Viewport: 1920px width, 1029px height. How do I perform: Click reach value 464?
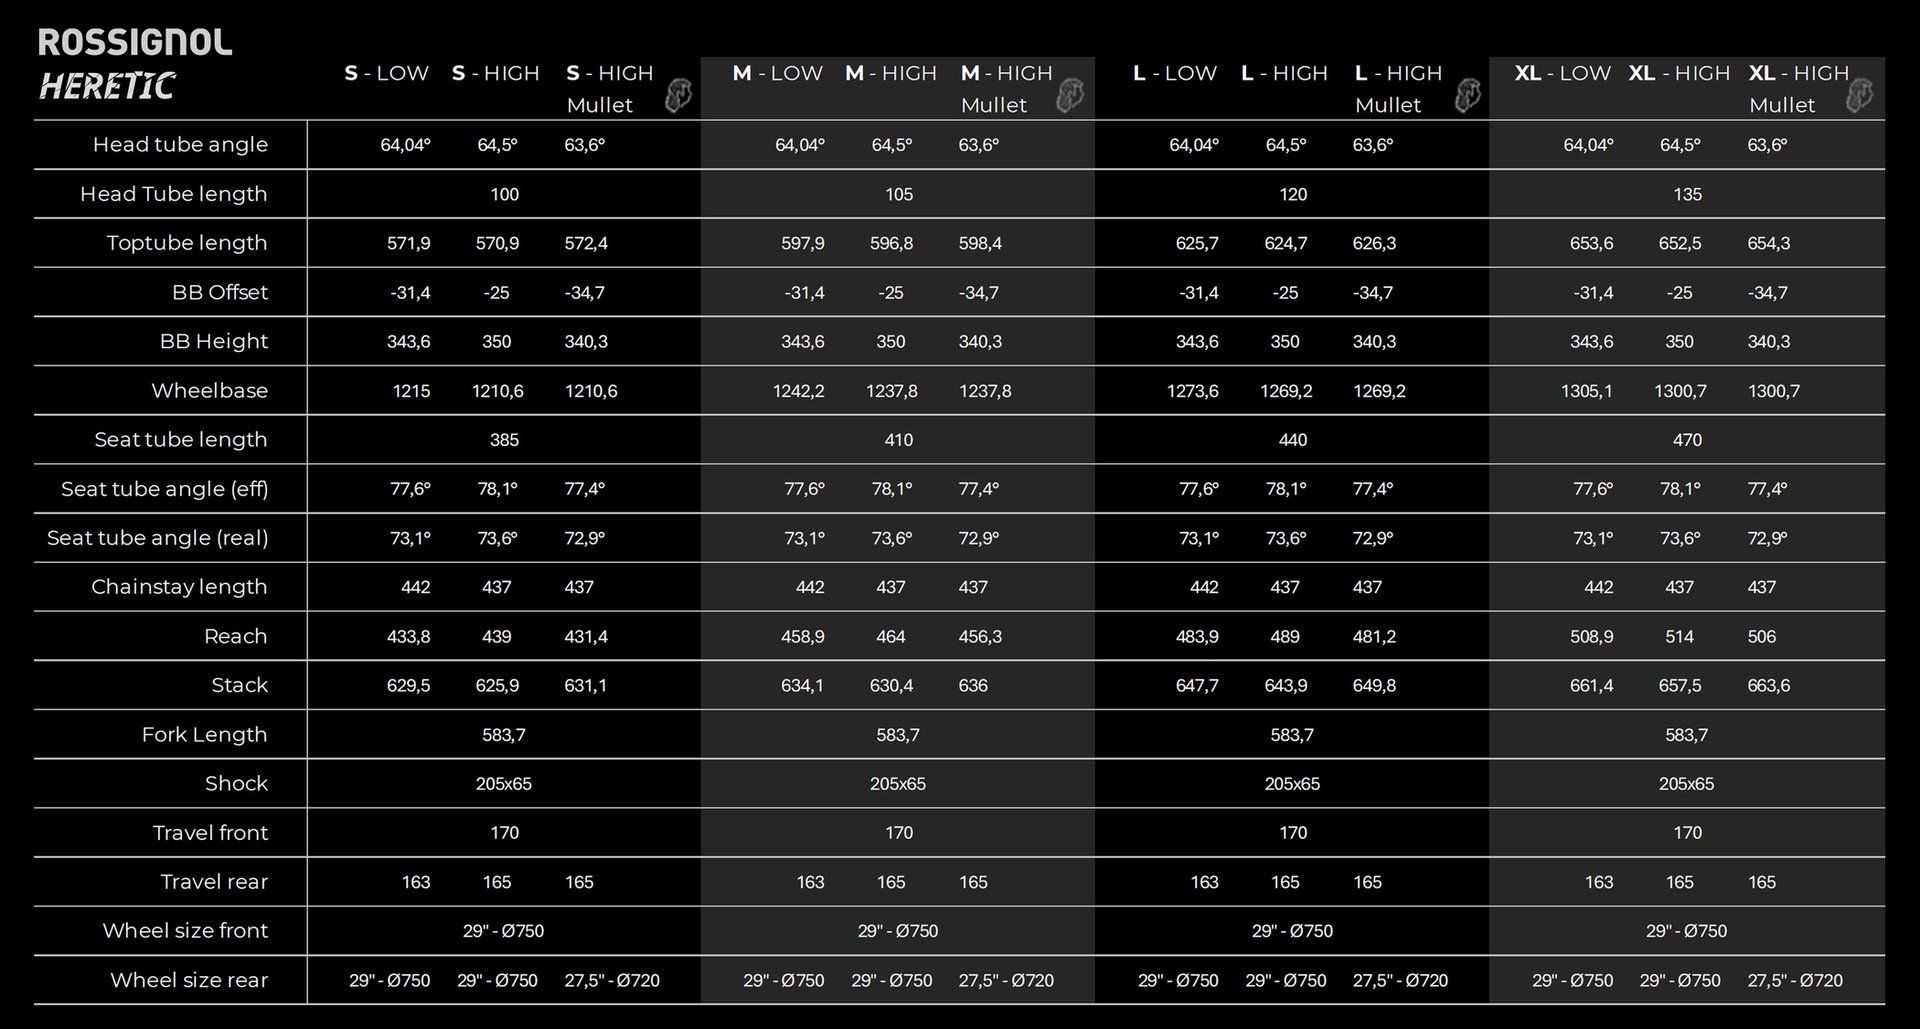coord(891,636)
